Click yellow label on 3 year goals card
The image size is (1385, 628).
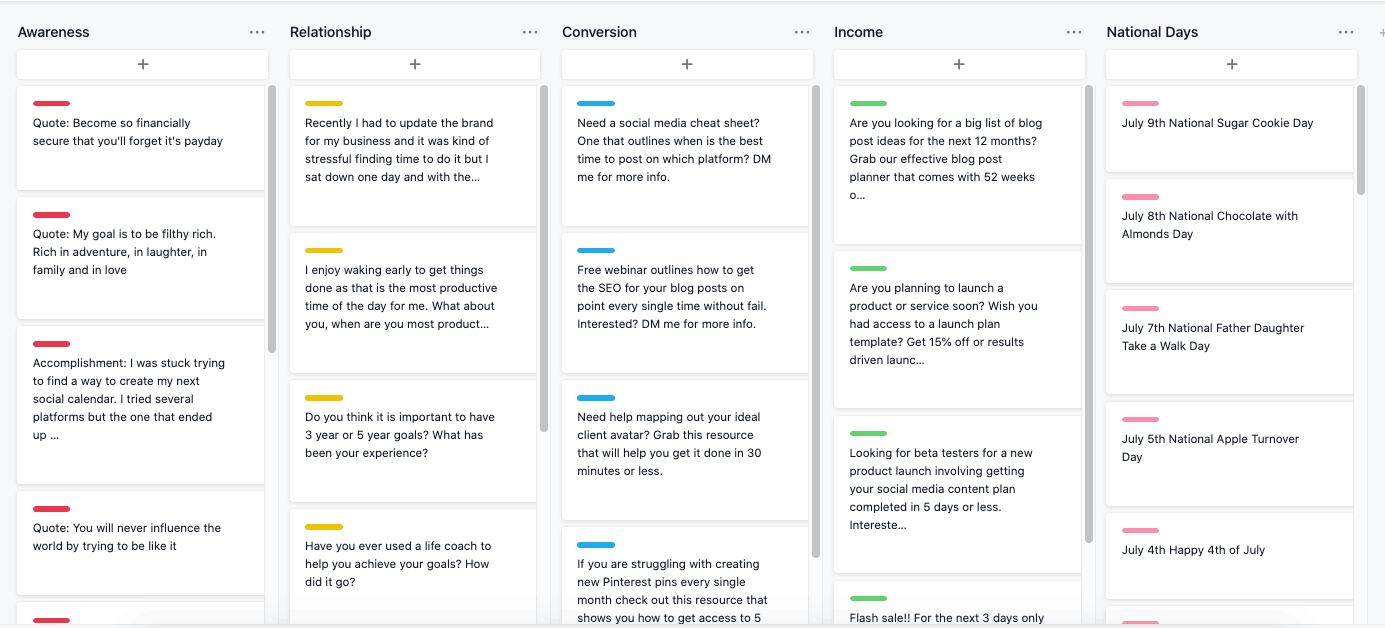324,398
